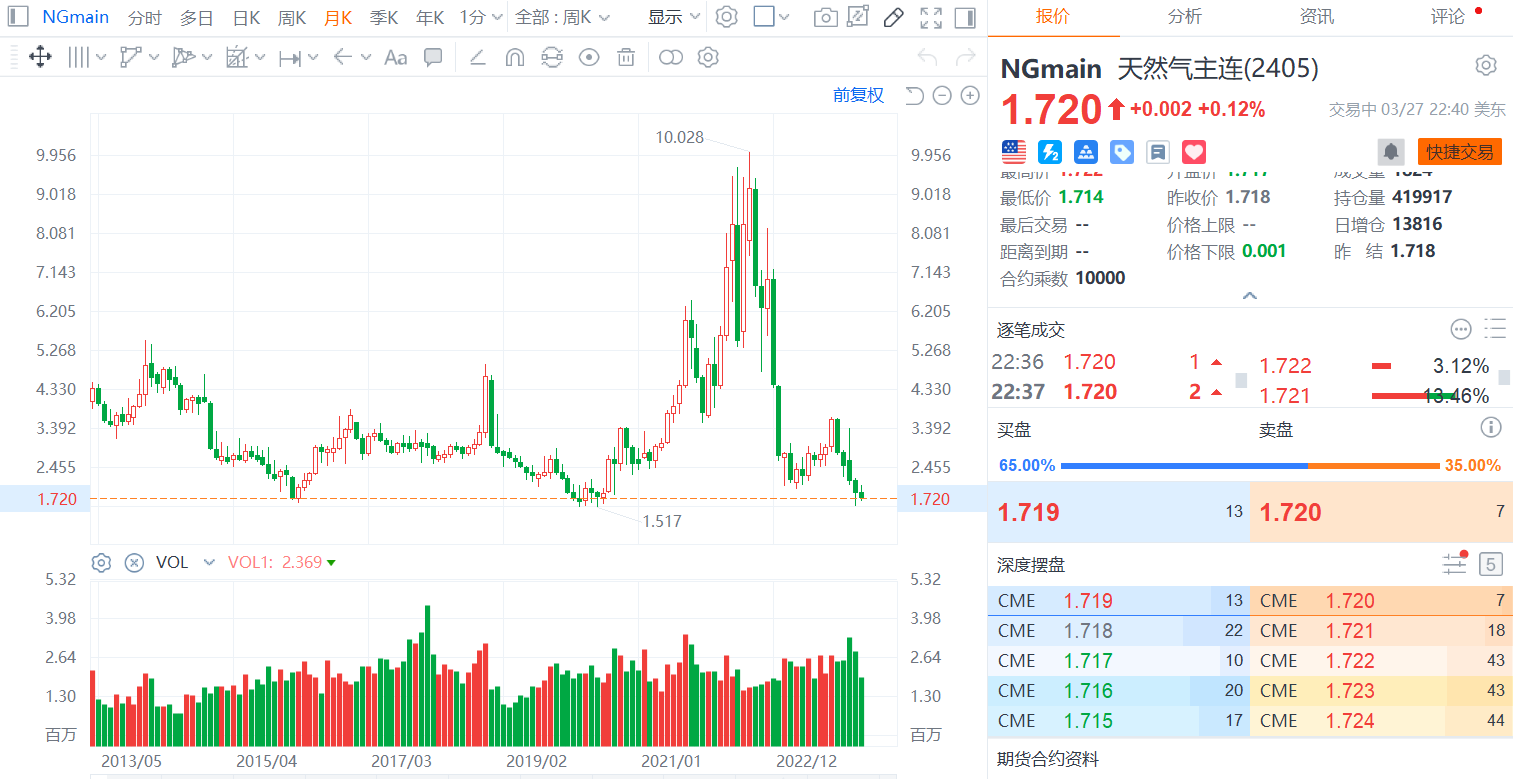Select the crosshair move tool
The image size is (1514, 779).
pos(40,57)
